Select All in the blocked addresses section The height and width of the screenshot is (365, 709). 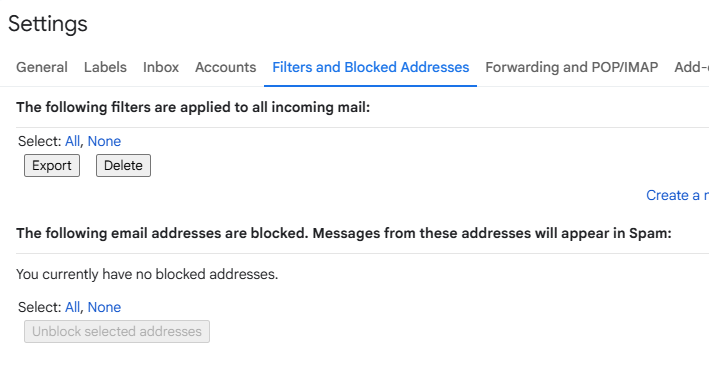point(72,307)
